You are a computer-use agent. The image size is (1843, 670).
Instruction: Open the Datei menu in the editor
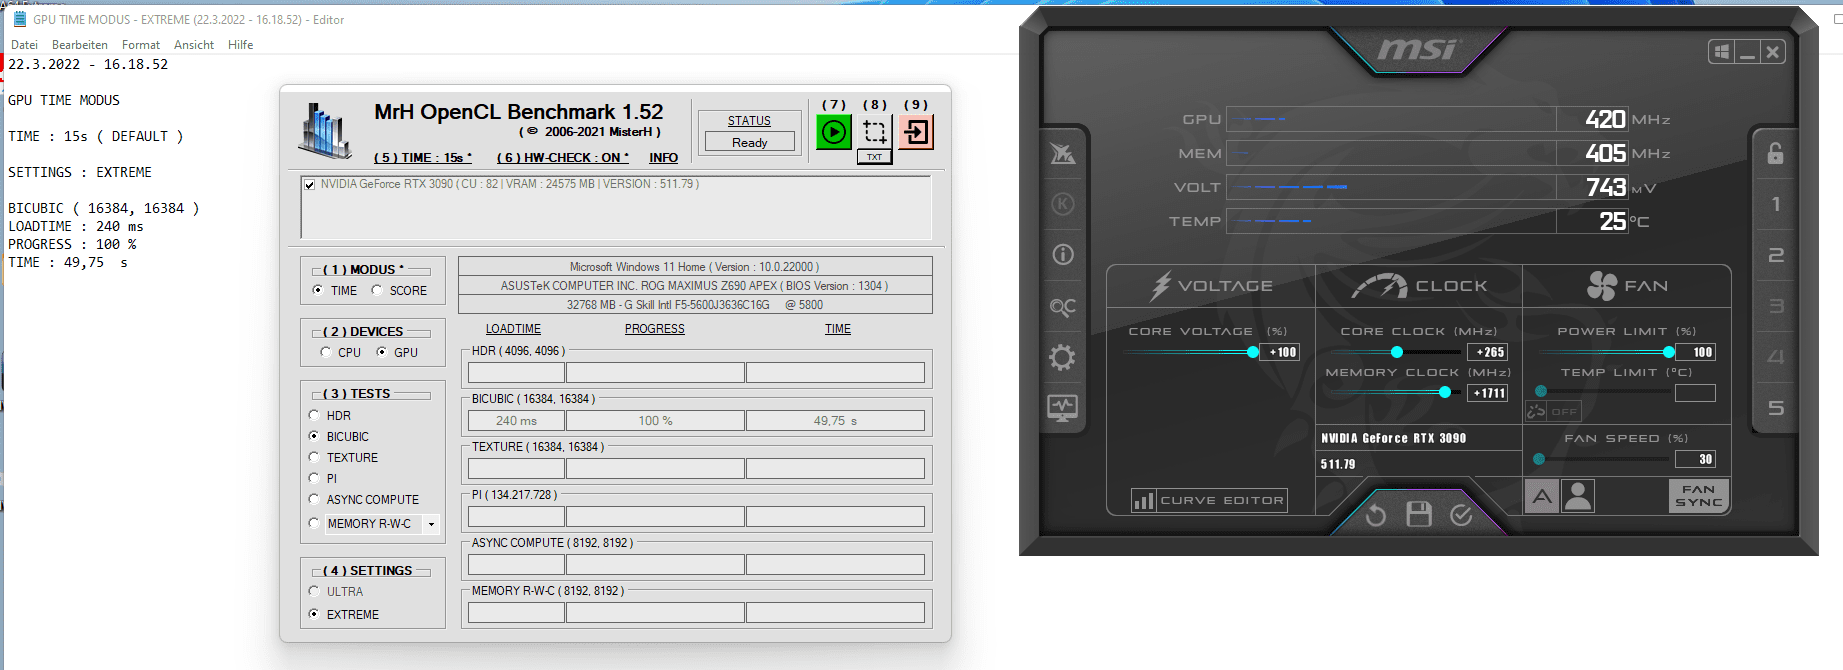pos(24,45)
